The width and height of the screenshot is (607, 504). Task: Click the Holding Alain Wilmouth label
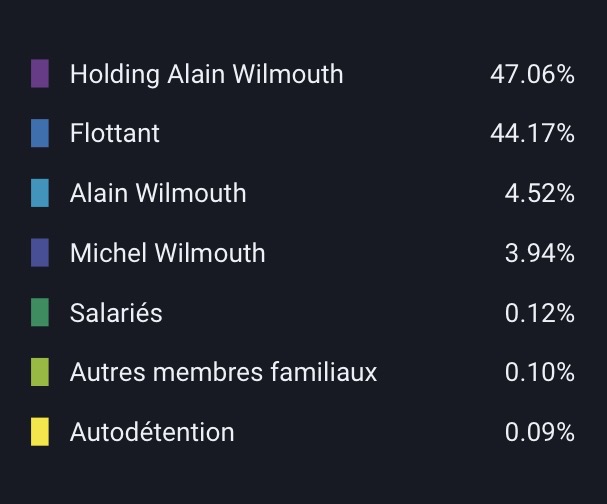[206, 74]
